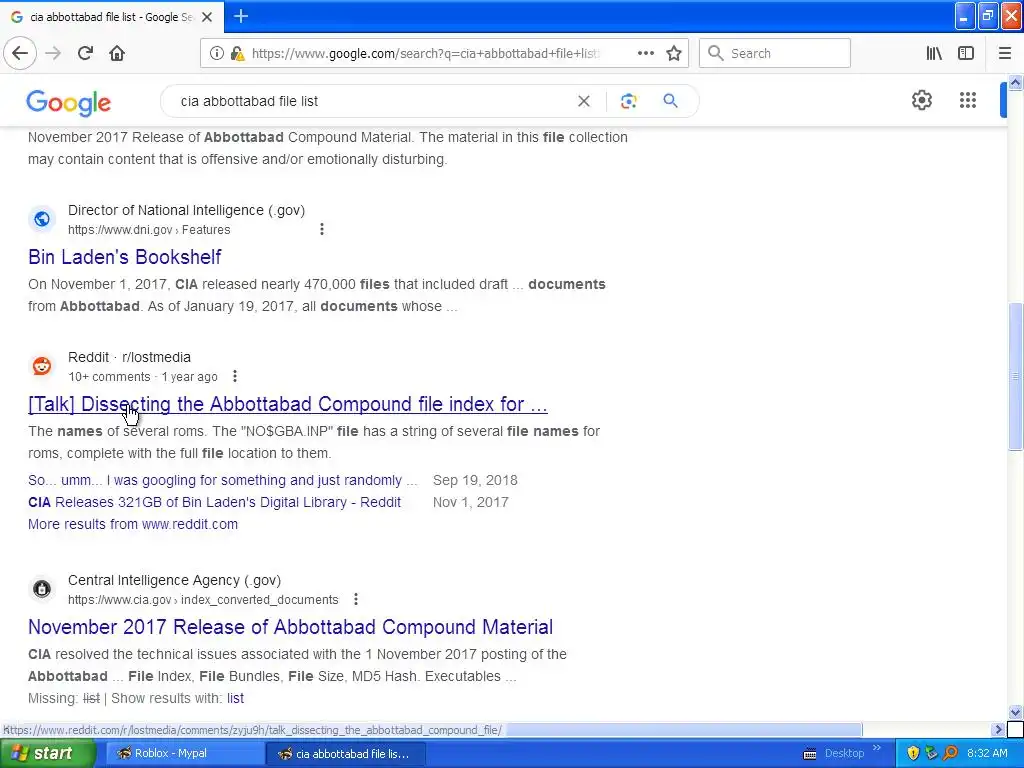
Task: Click the orange magnifier tray icon
Action: point(950,754)
